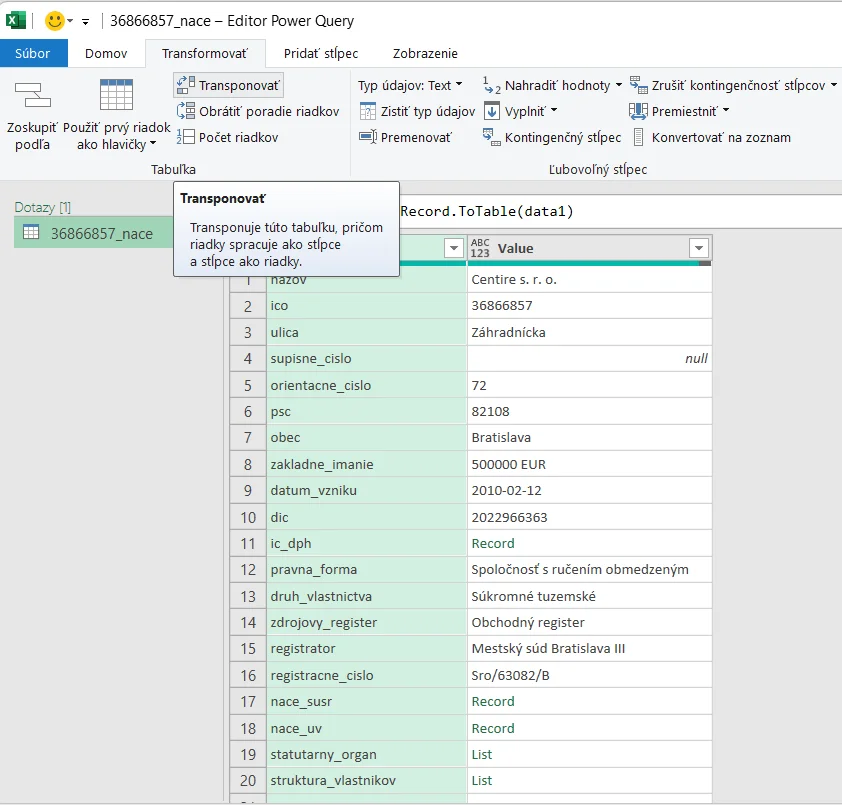Click the "zakladne_imanie" name cell
The image size is (842, 805).
click(367, 464)
